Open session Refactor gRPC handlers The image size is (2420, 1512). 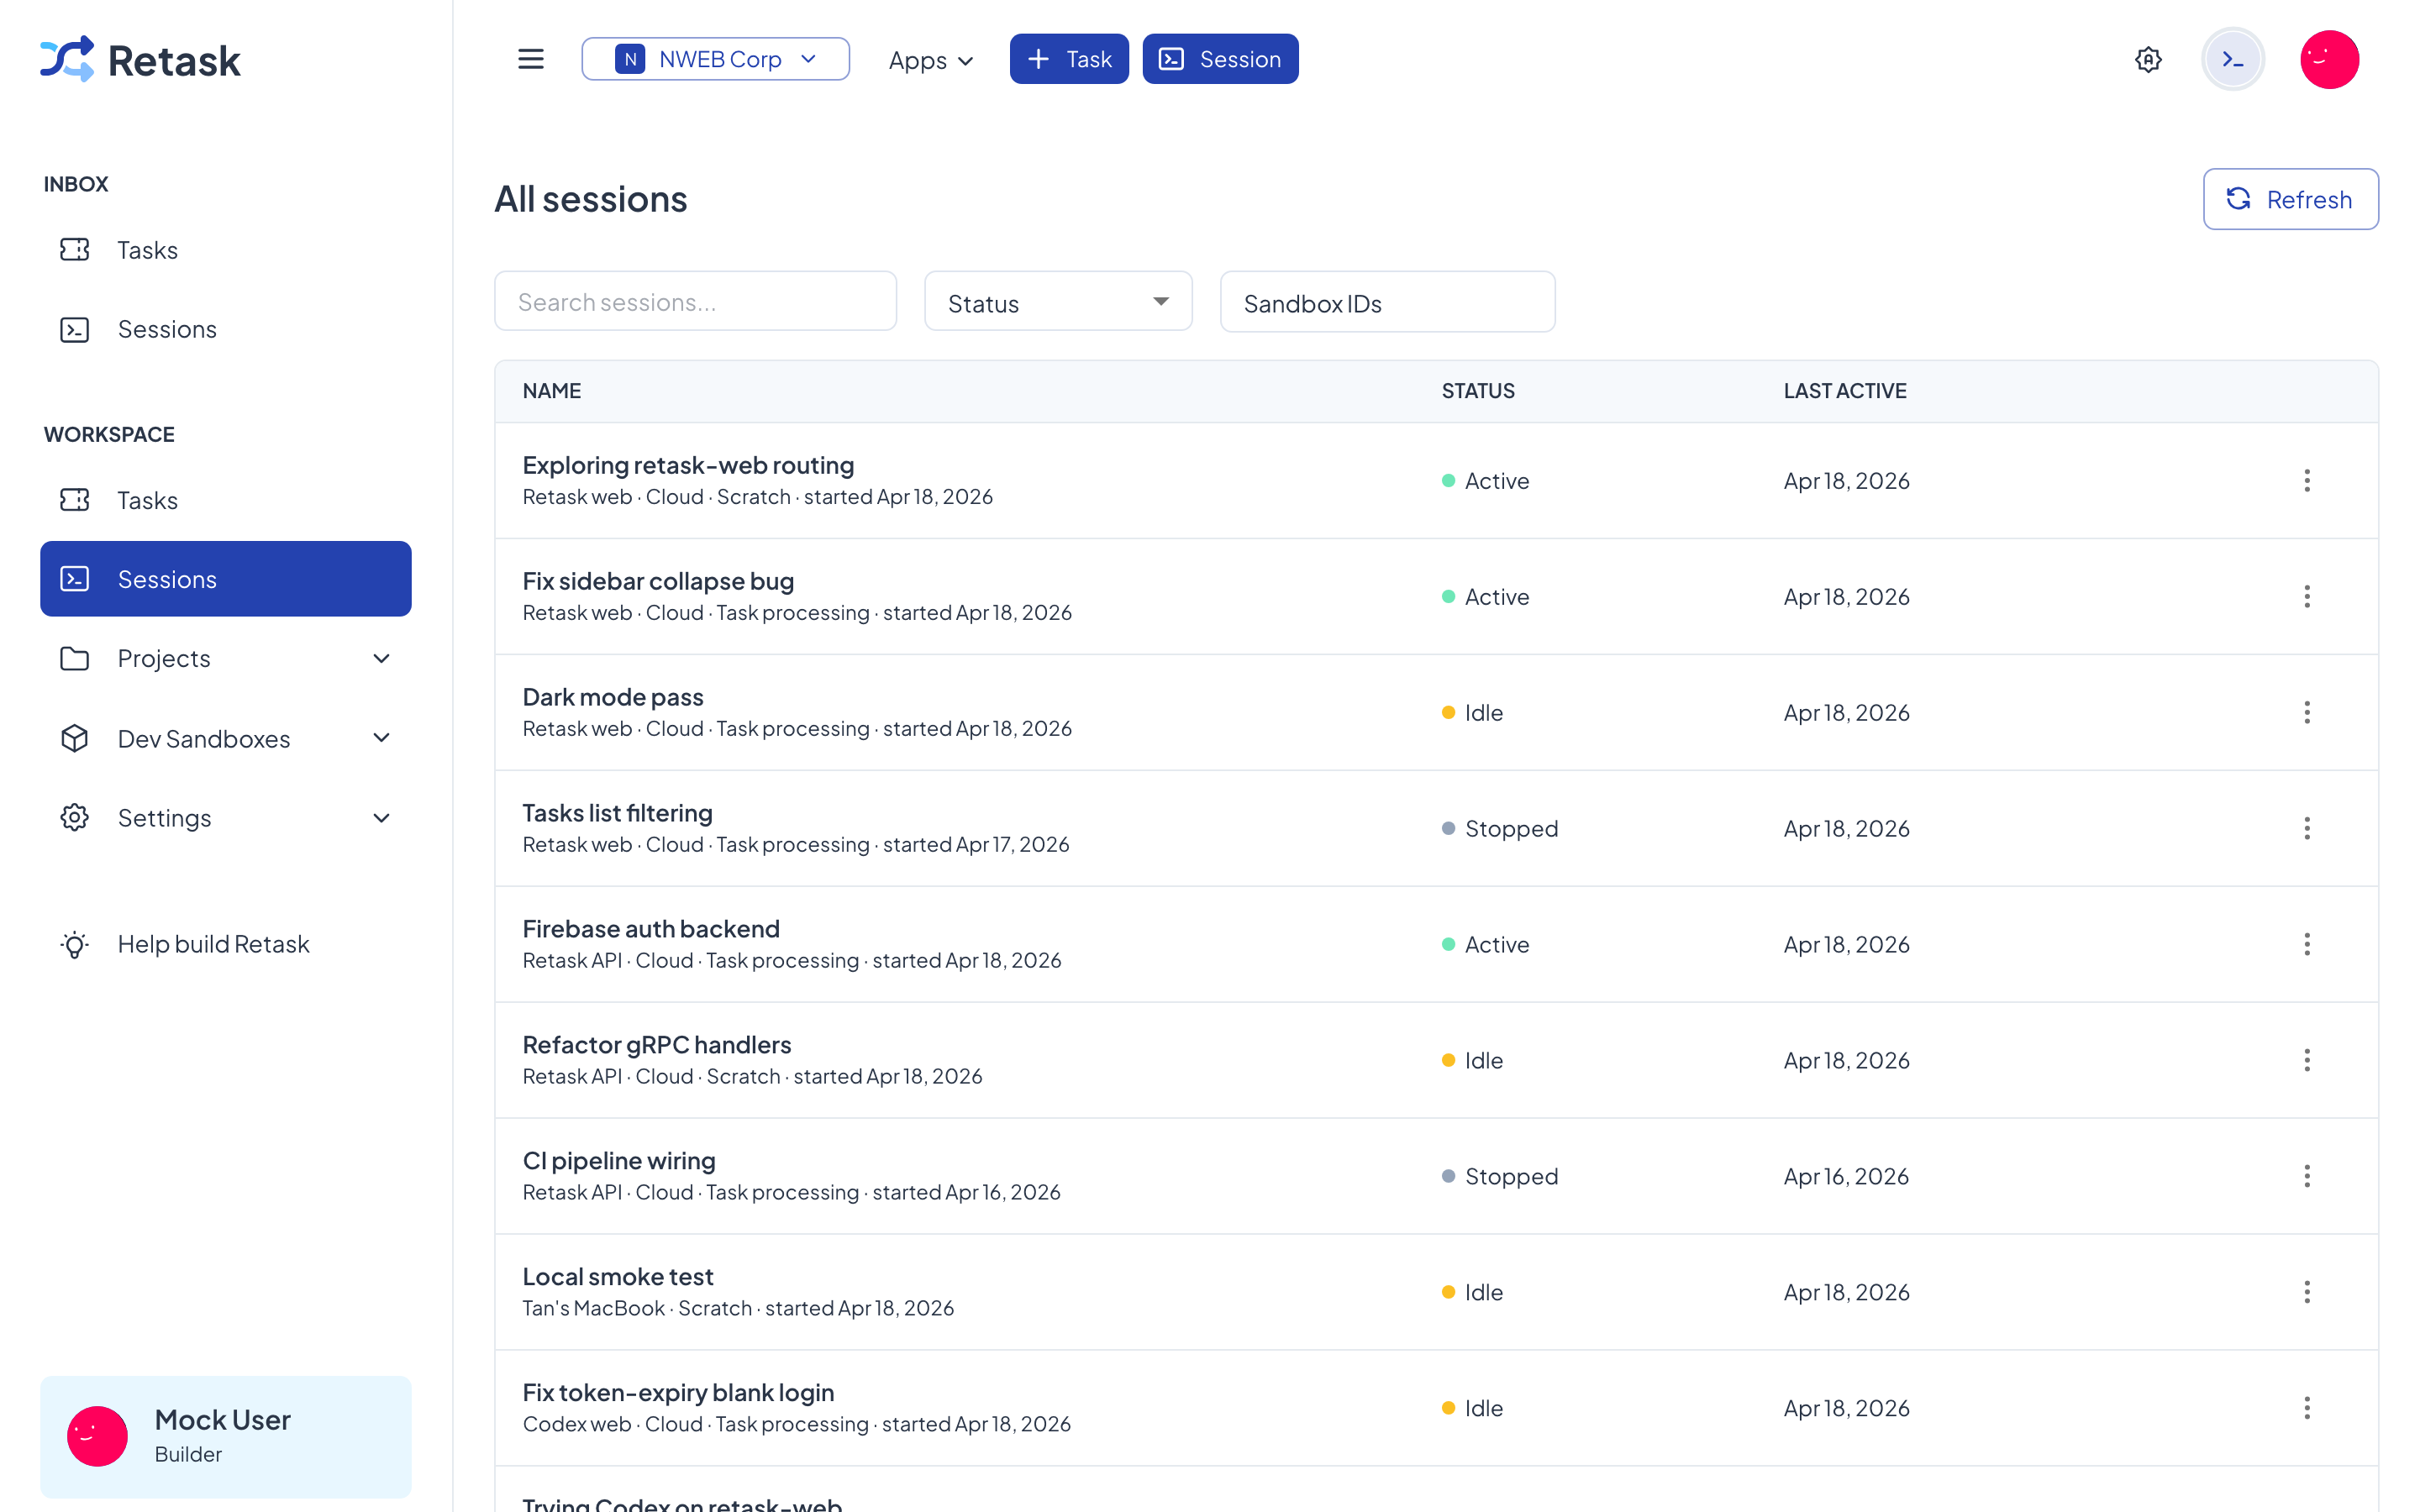click(657, 1045)
